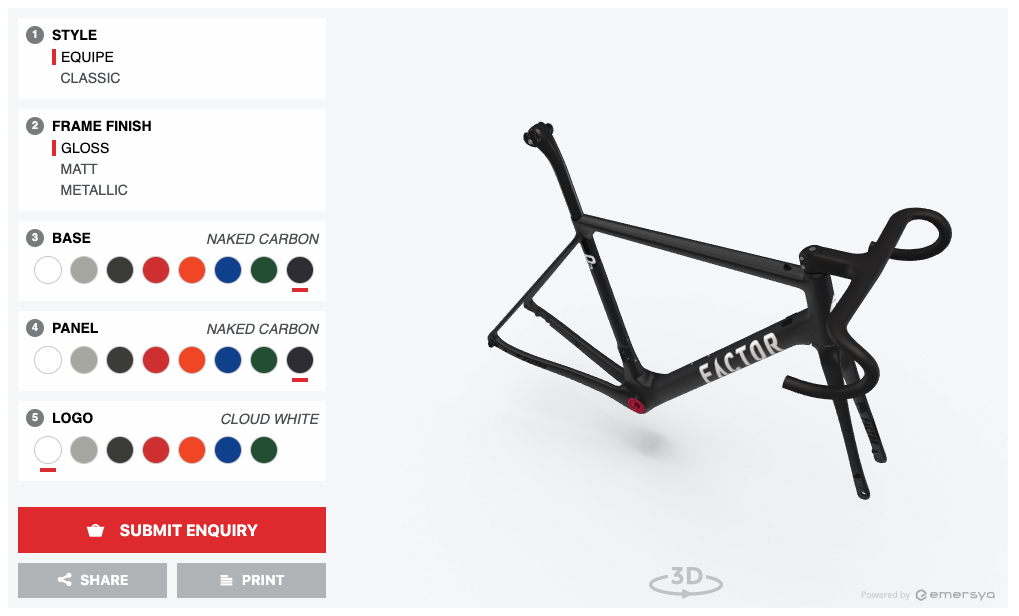Choose the orange Logo color swatch
Screen dimensions: 1019x616
(192, 450)
